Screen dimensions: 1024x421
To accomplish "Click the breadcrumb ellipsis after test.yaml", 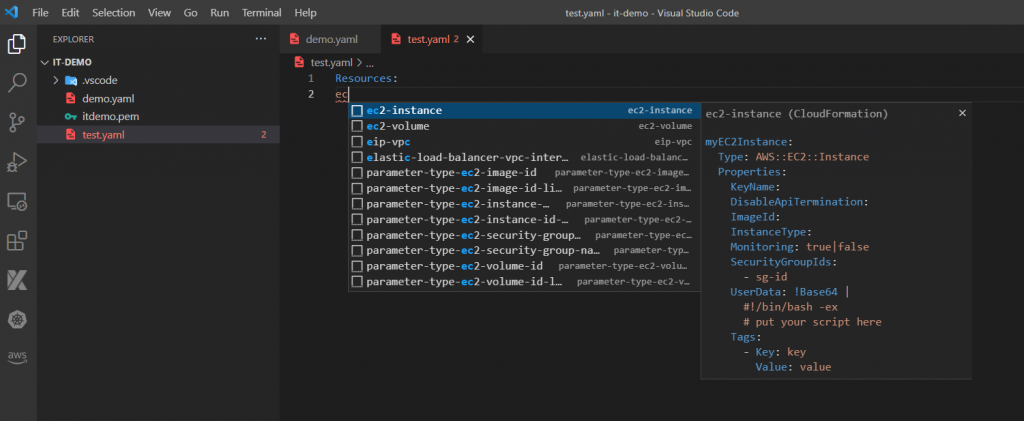I will pos(370,63).
